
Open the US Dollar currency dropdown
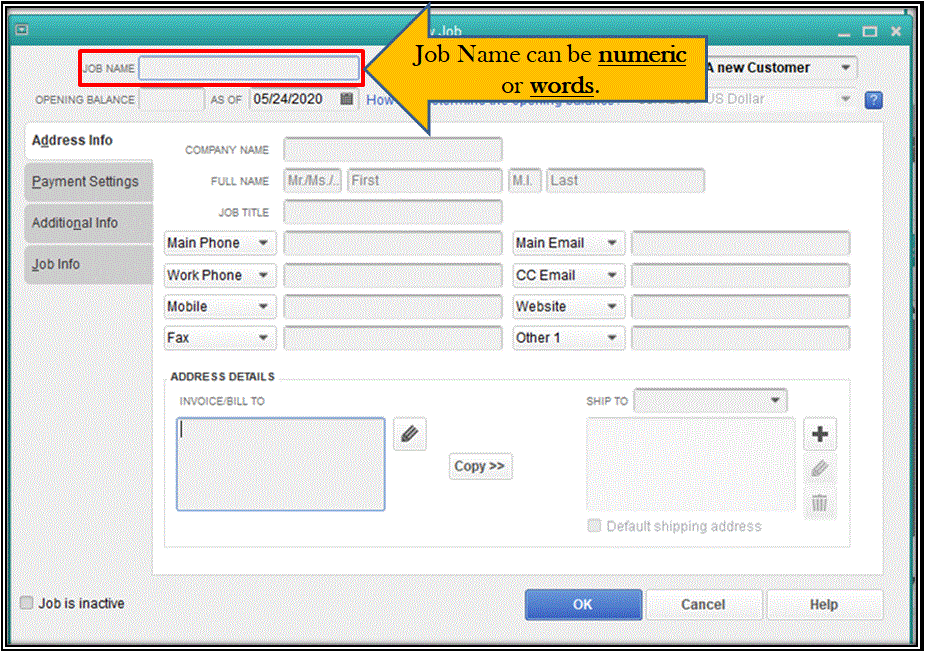point(846,99)
